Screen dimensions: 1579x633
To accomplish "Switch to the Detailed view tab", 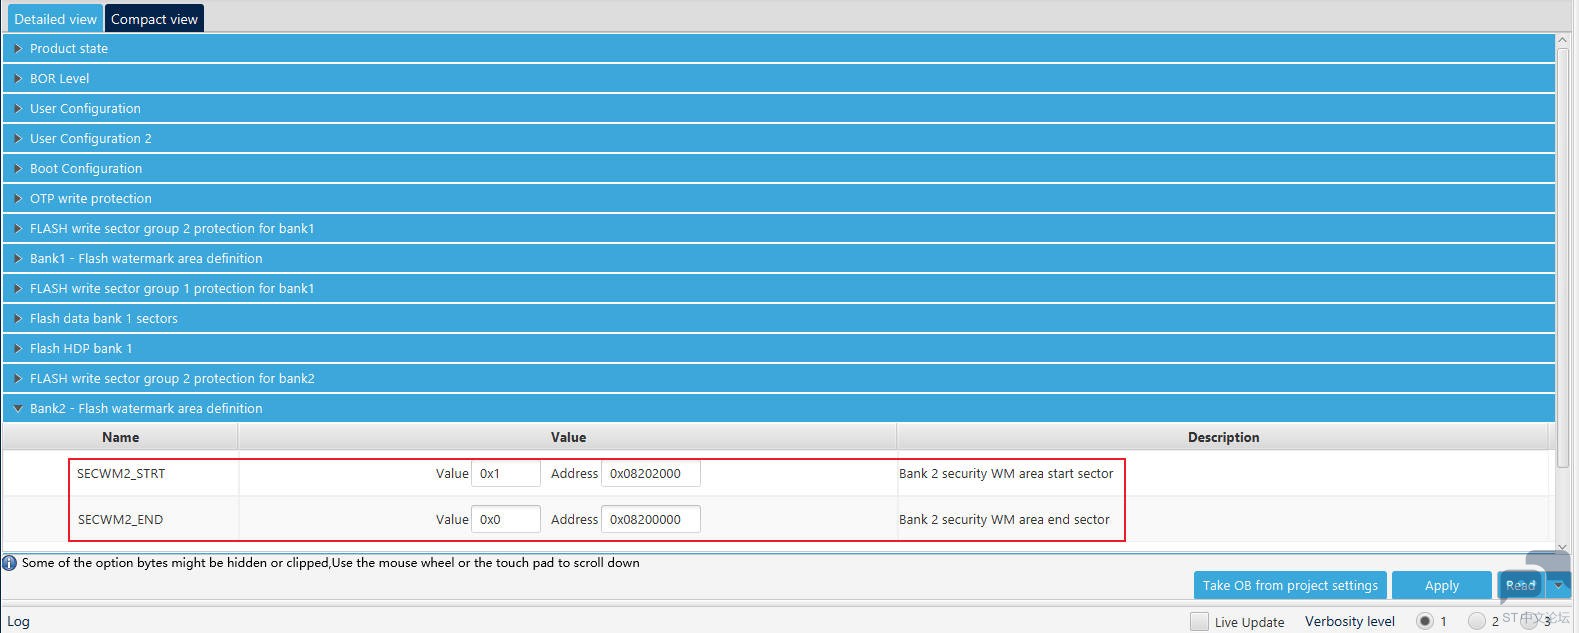I will coord(55,19).
